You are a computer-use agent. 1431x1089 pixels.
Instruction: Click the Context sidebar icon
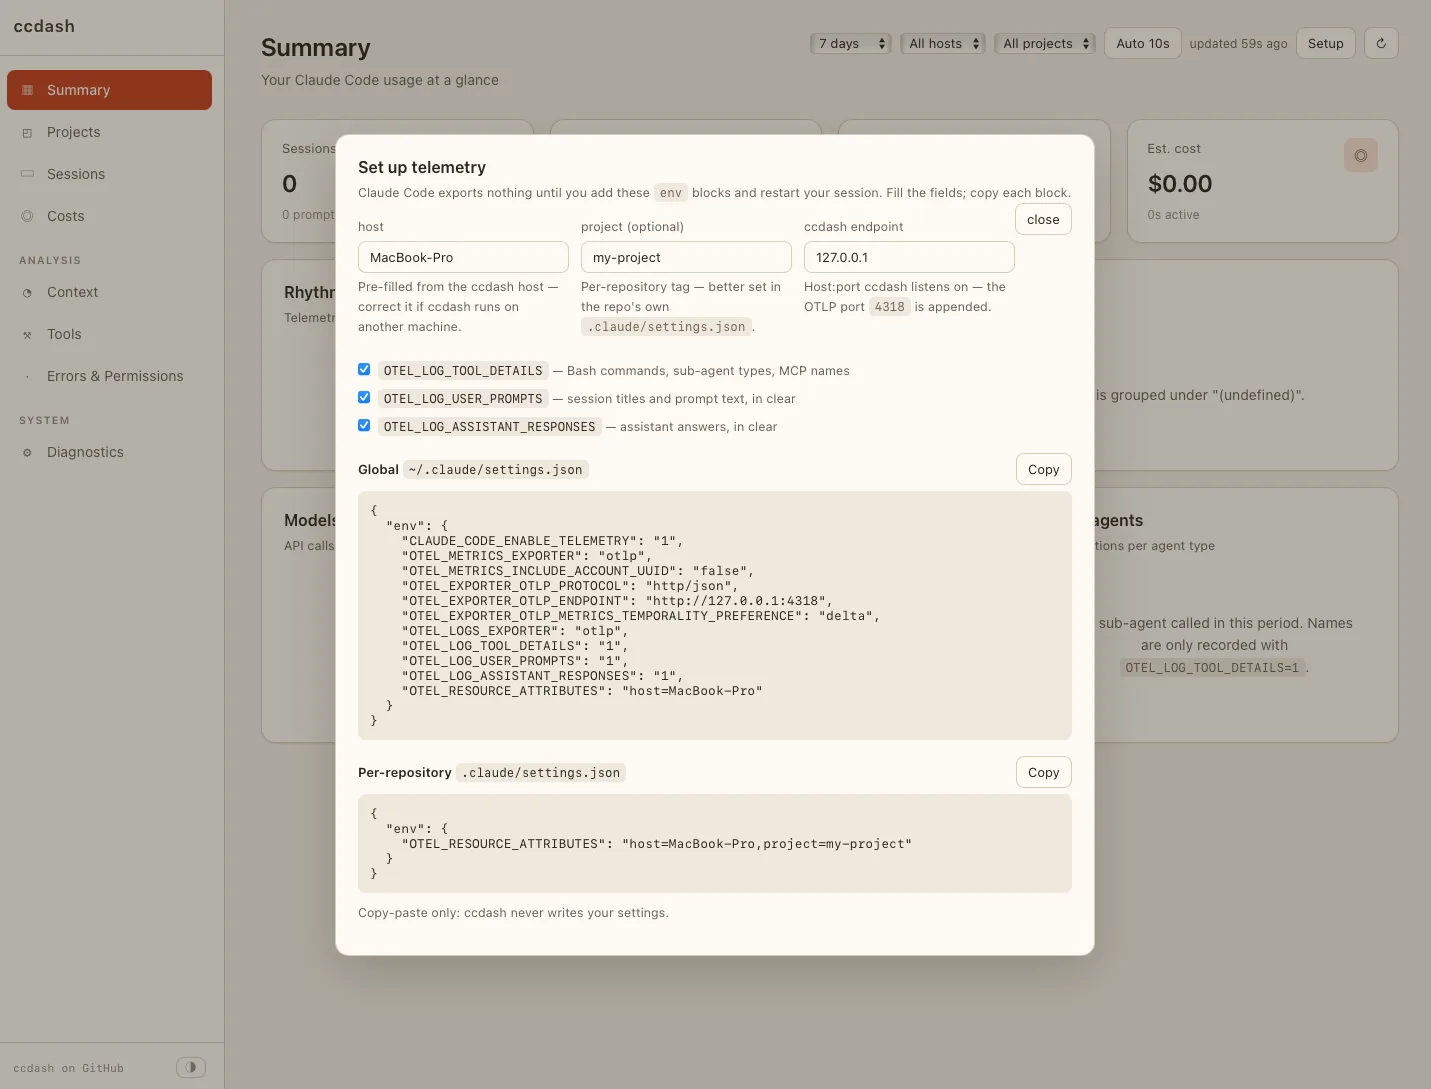27,292
